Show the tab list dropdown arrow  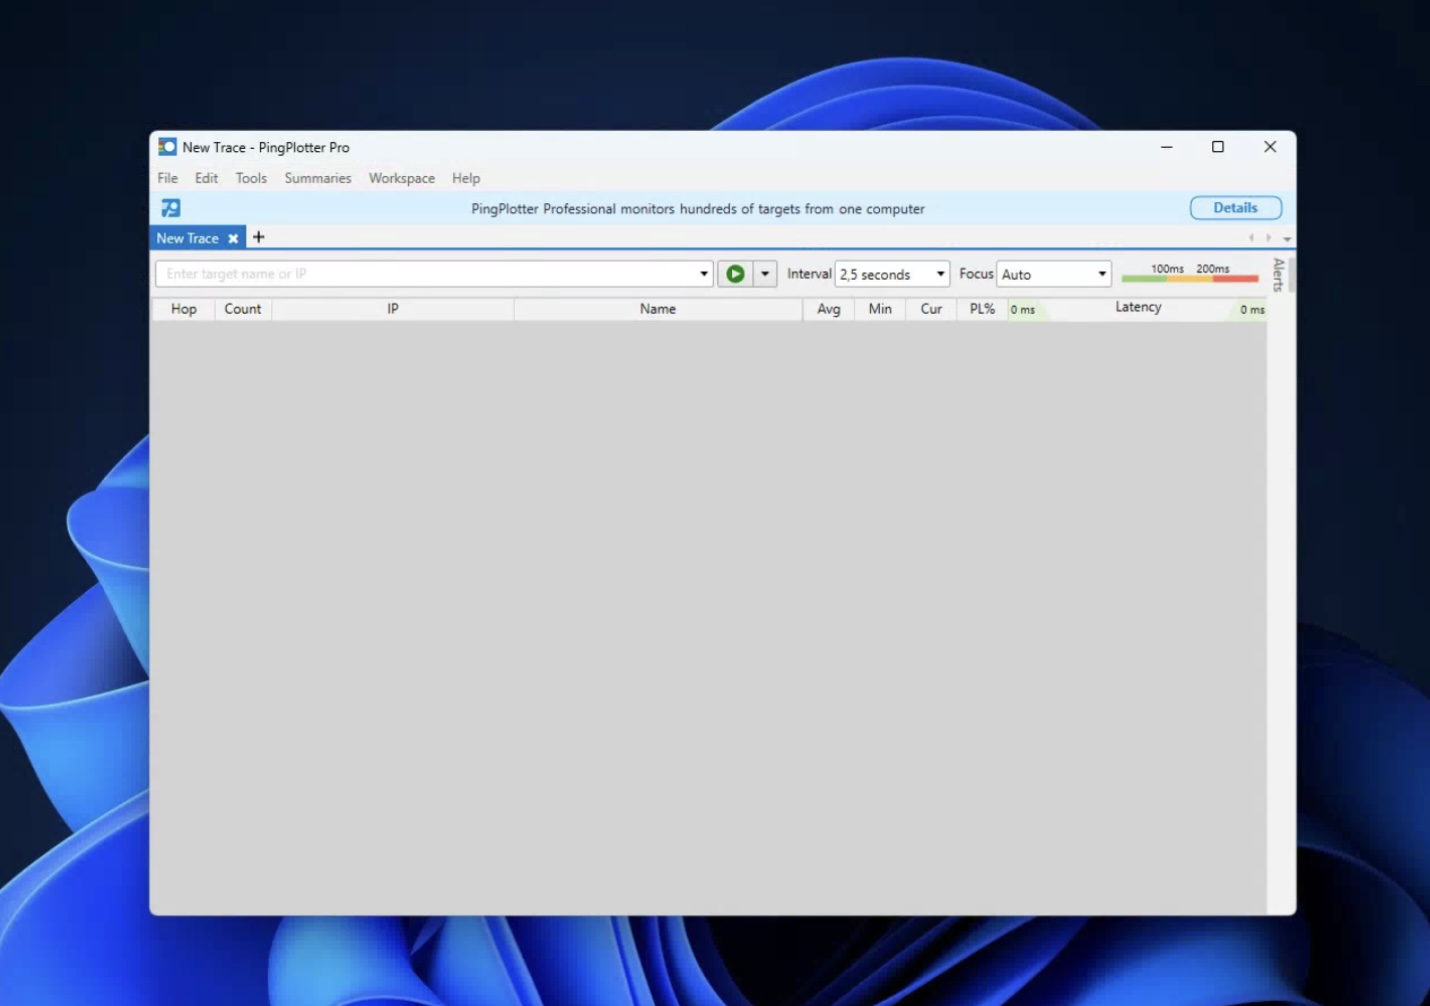pyautogui.click(x=1287, y=239)
